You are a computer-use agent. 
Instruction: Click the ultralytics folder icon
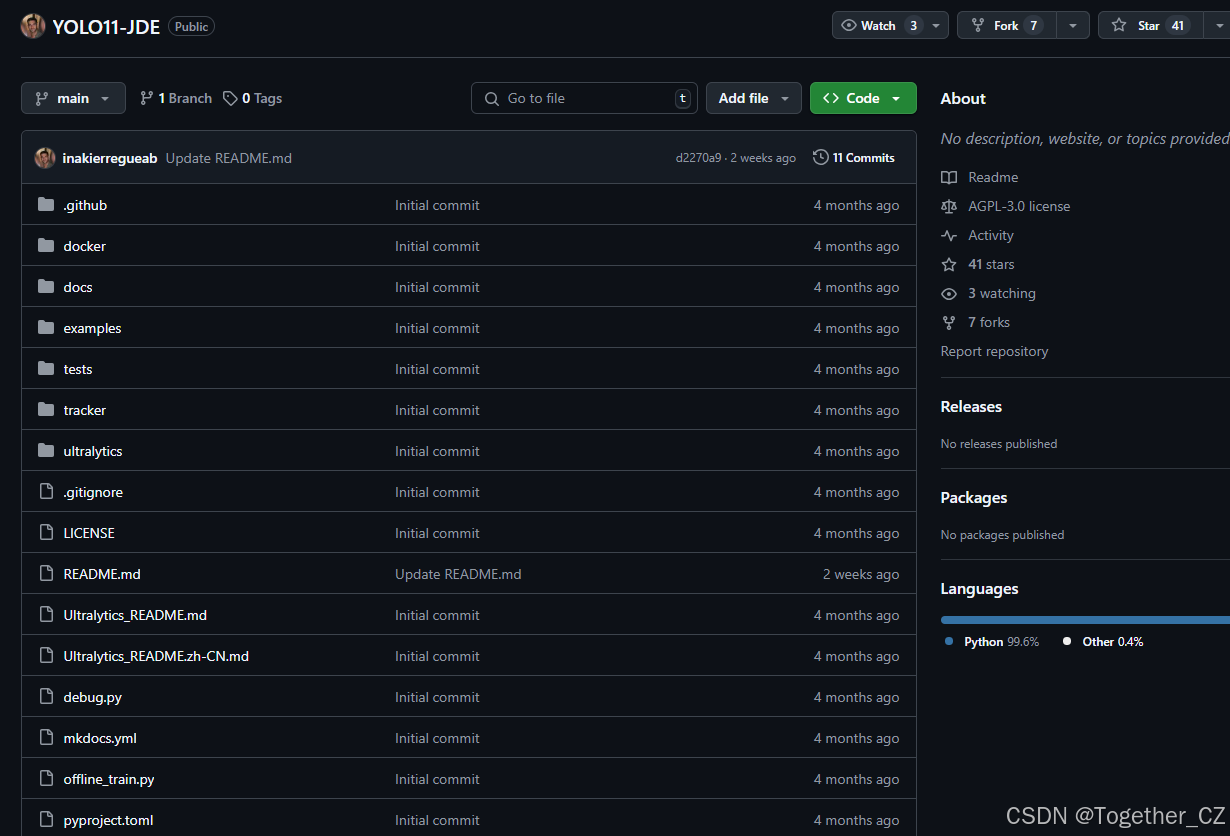click(x=45, y=451)
